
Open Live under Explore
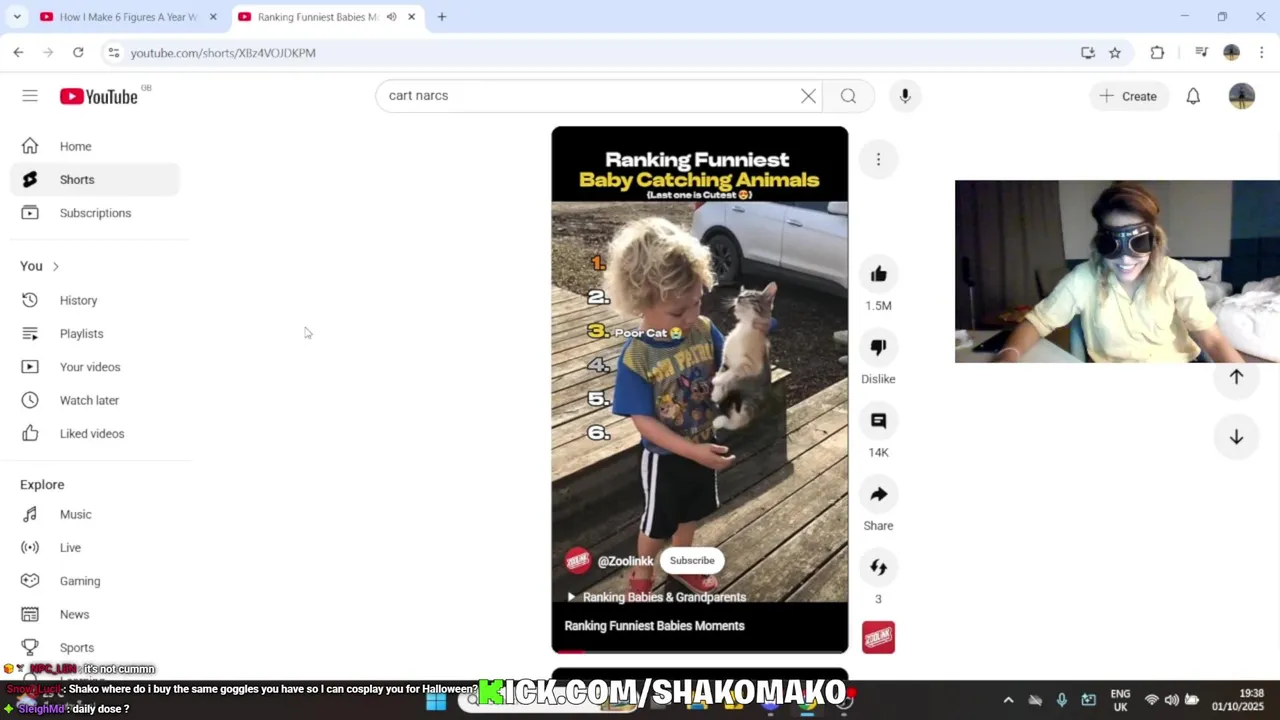pos(95,548)
